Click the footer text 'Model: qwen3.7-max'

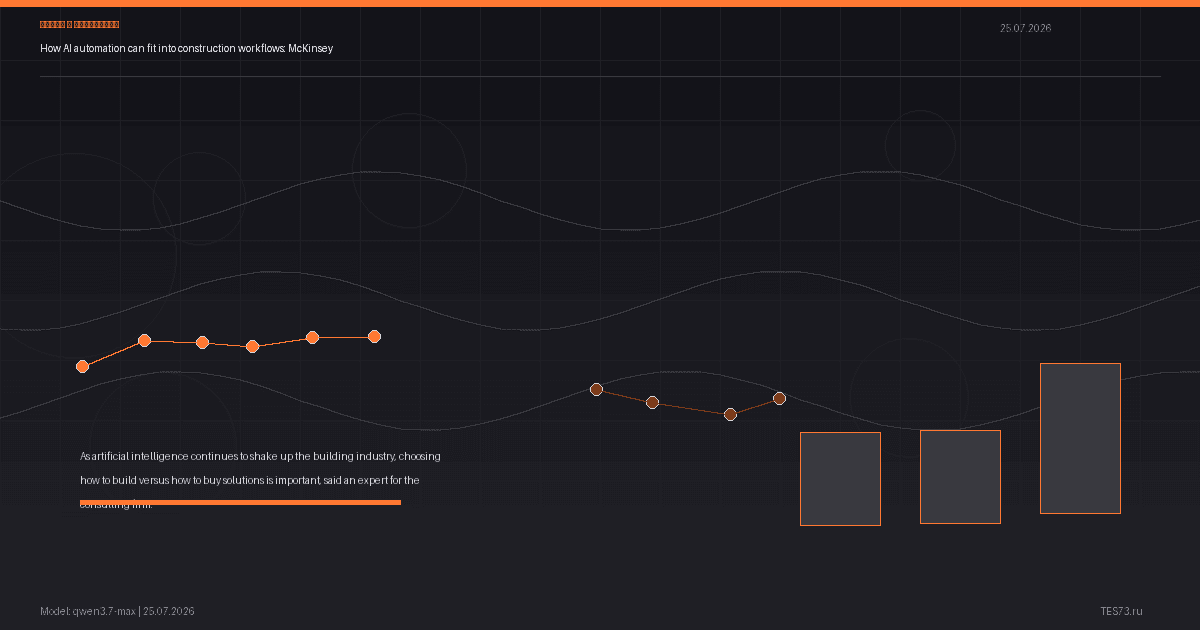88,611
